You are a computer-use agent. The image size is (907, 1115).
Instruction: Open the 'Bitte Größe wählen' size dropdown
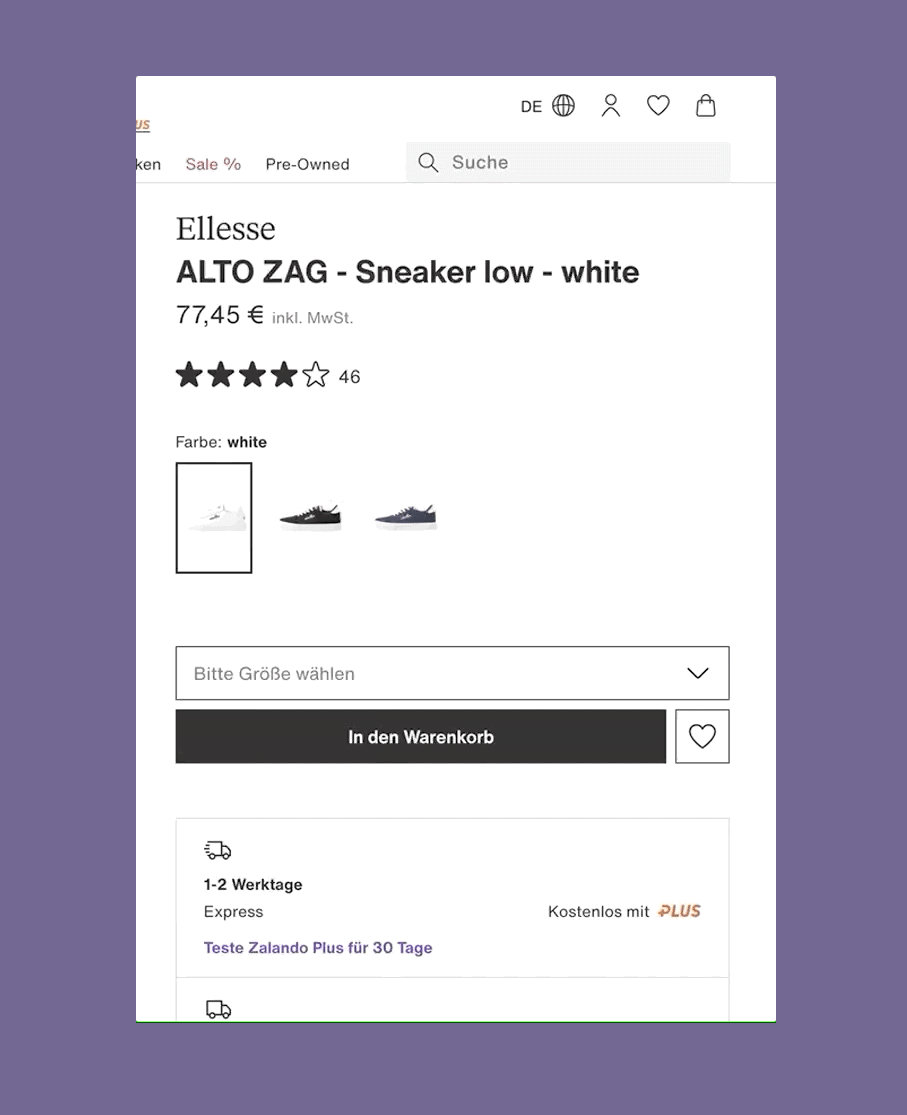(430, 673)
